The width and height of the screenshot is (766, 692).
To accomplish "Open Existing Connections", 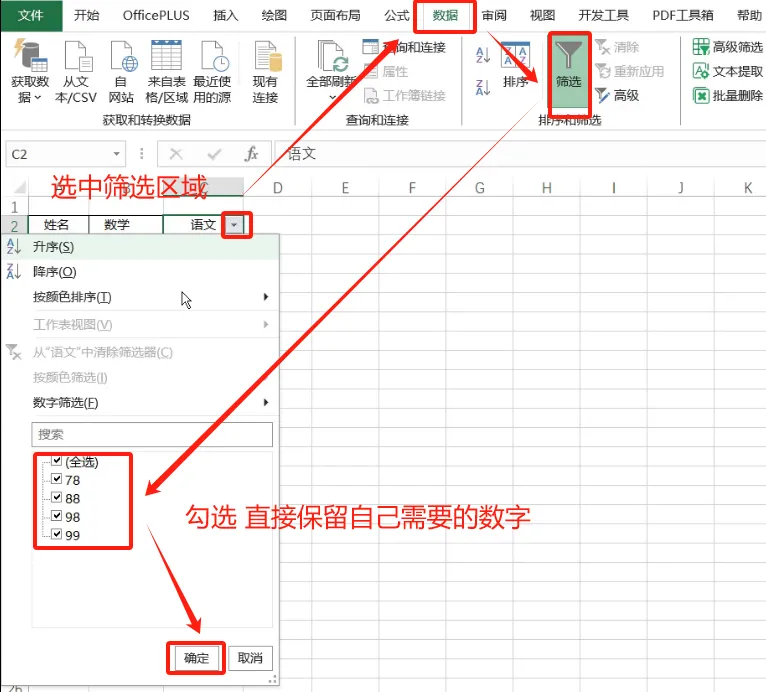I will tap(265, 72).
